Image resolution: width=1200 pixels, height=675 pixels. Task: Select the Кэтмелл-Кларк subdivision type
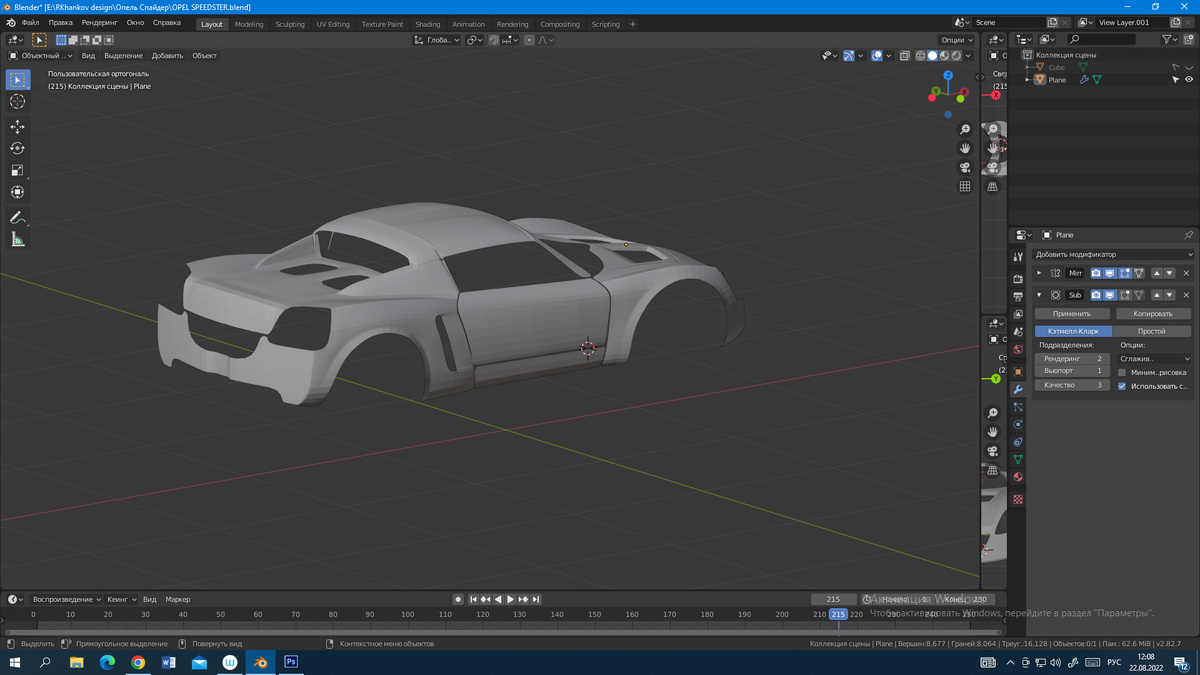tap(1073, 331)
